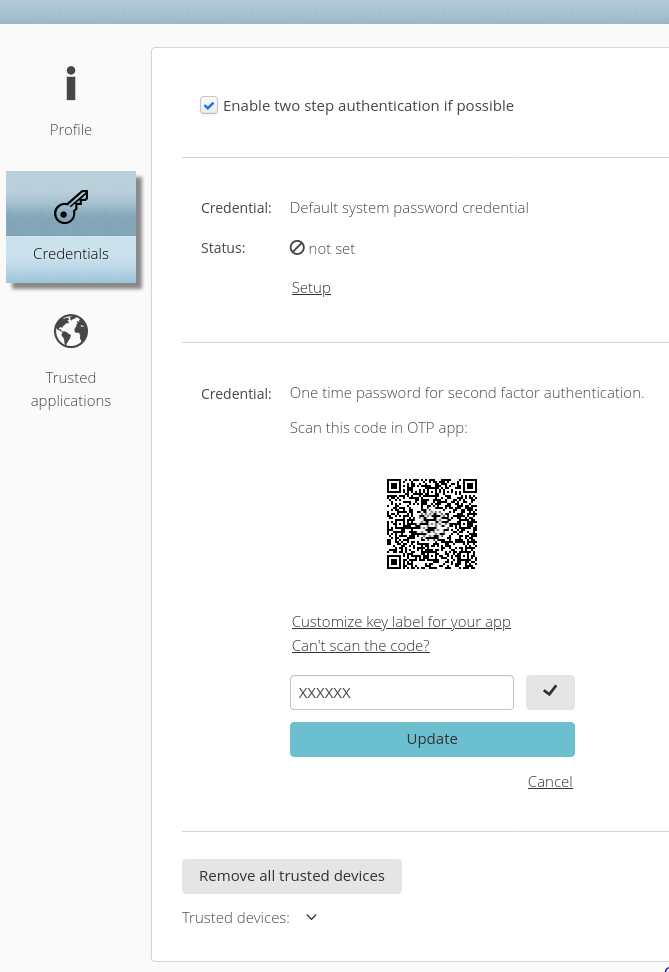Click the "Default system password credential" text
This screenshot has width=669, height=972.
point(409,208)
